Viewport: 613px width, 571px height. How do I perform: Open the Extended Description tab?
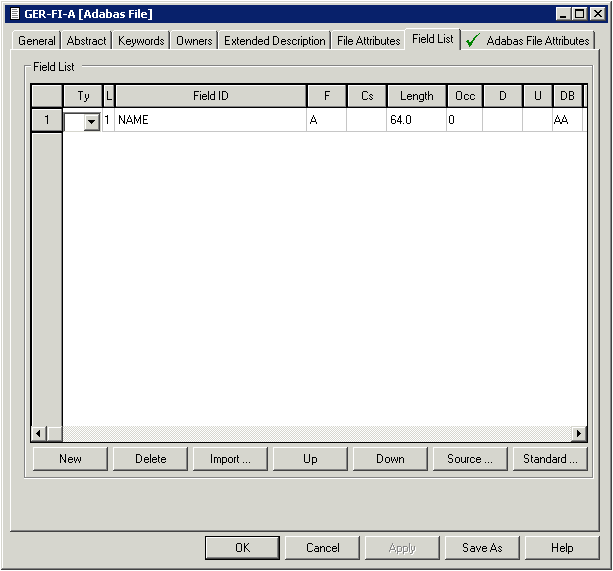coord(275,41)
